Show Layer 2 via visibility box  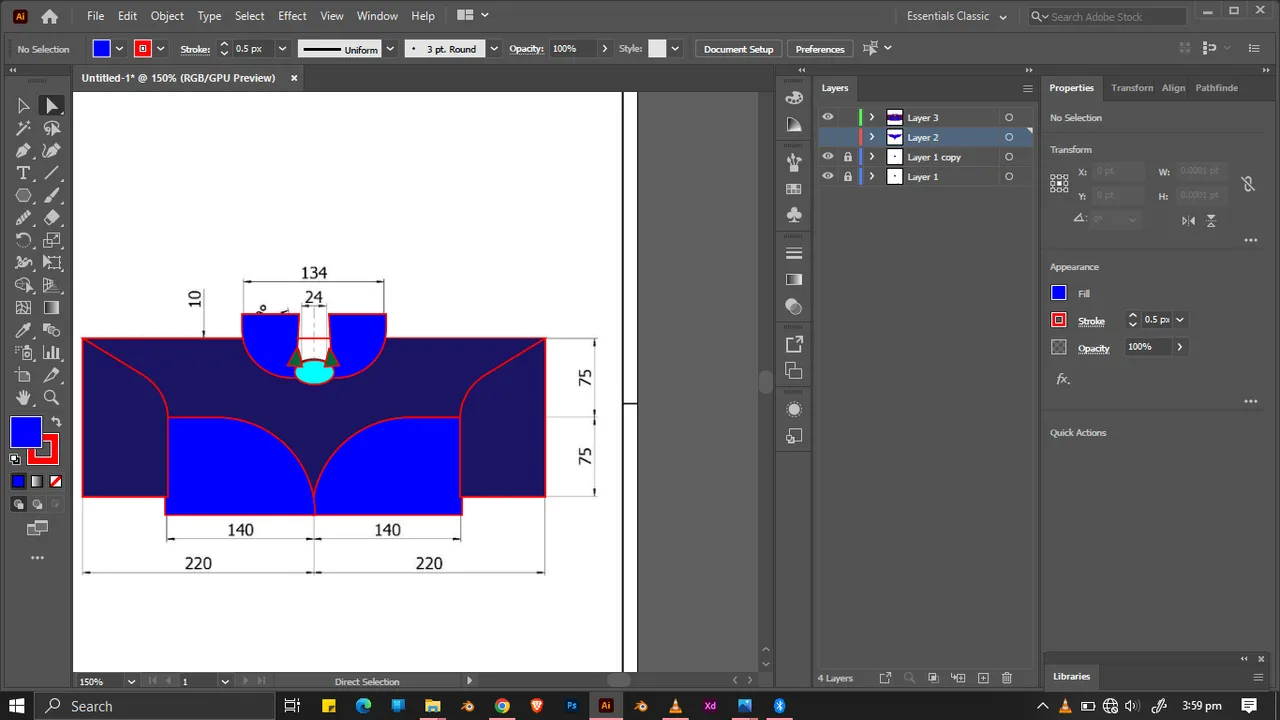click(827, 137)
